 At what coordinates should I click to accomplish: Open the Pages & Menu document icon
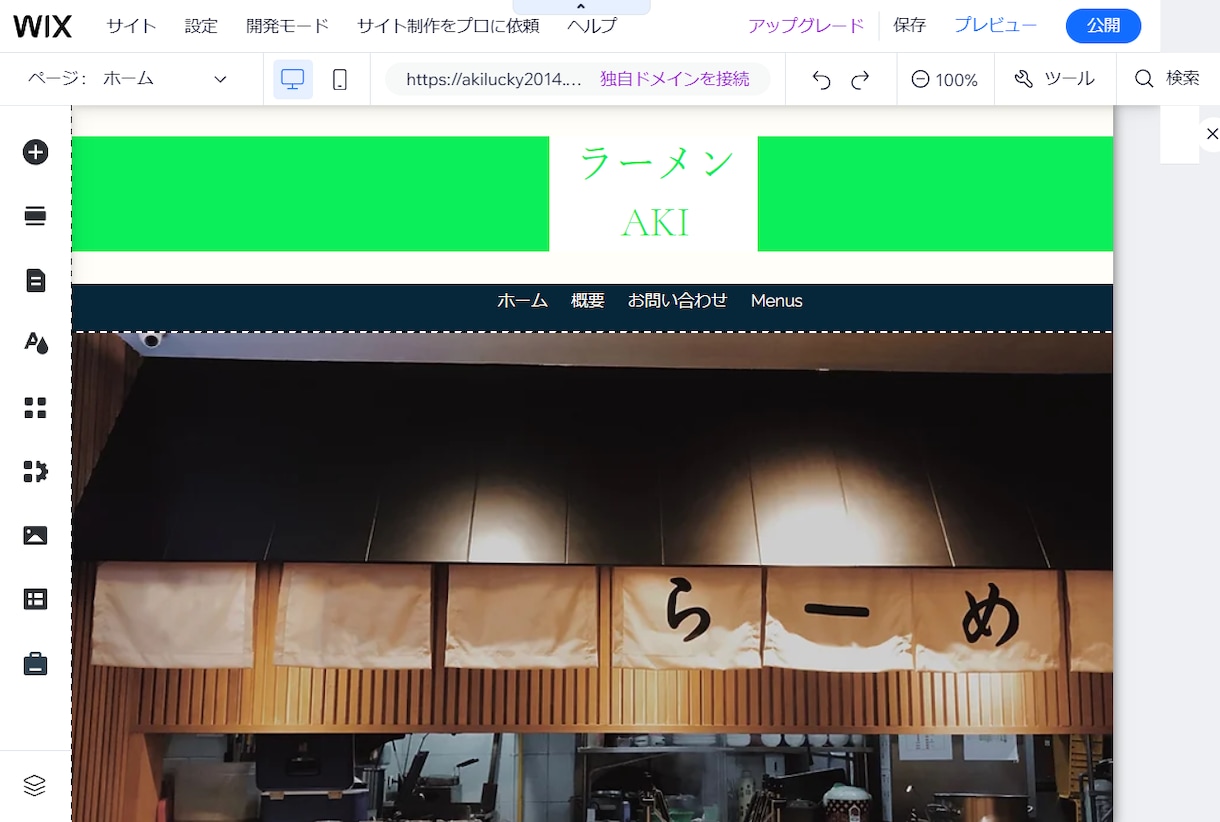[36, 280]
